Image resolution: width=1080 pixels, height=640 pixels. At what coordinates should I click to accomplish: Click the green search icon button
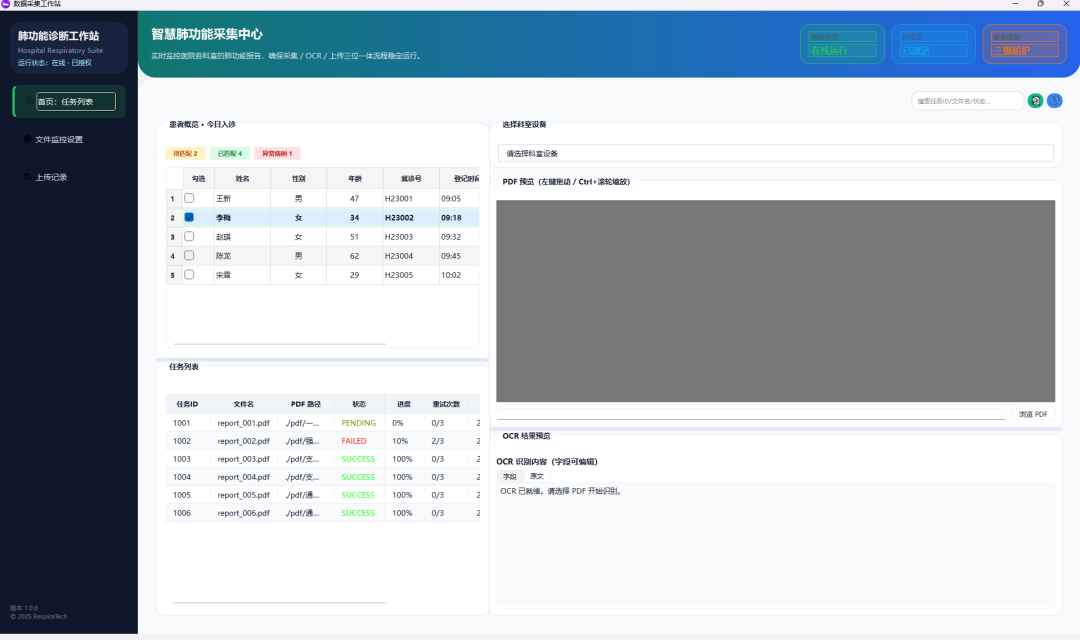[x=1035, y=101]
